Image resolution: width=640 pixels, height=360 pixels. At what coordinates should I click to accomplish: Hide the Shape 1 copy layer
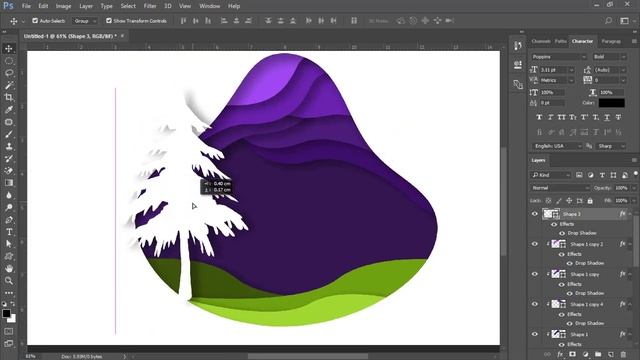(x=535, y=274)
